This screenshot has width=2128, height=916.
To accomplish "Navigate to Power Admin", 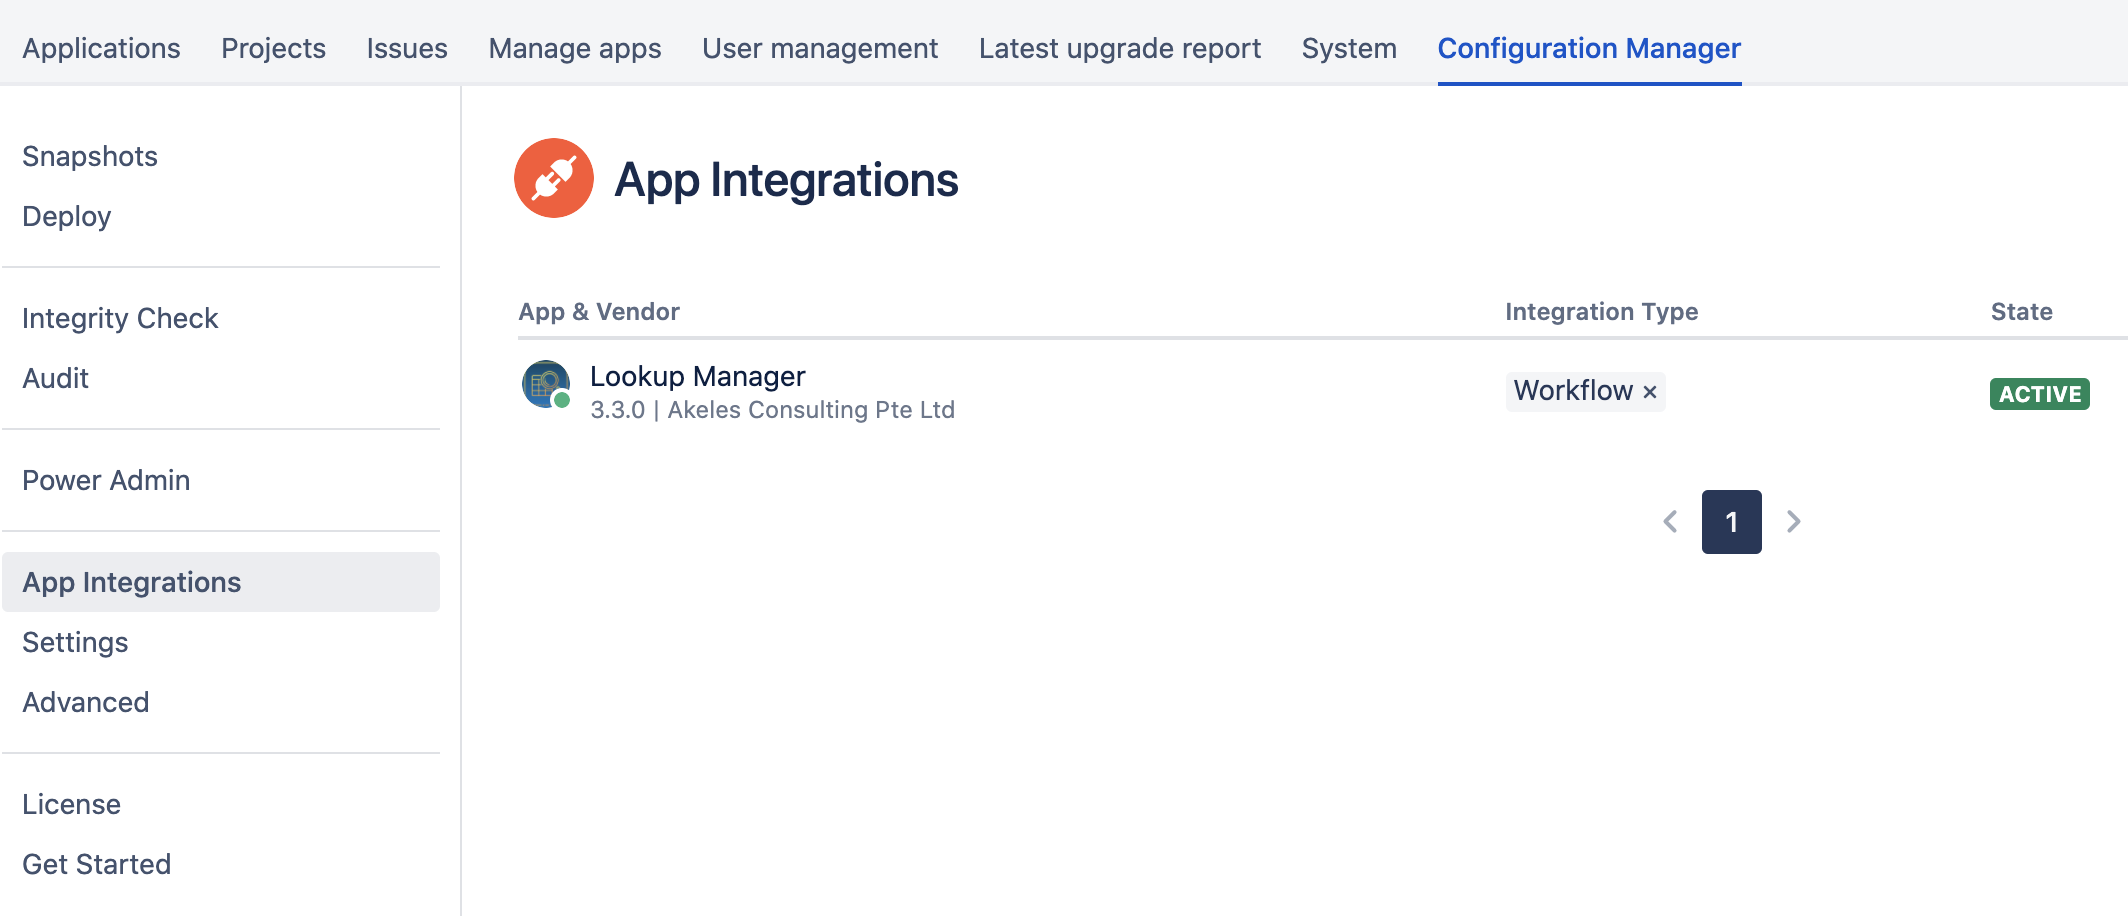I will 106,480.
